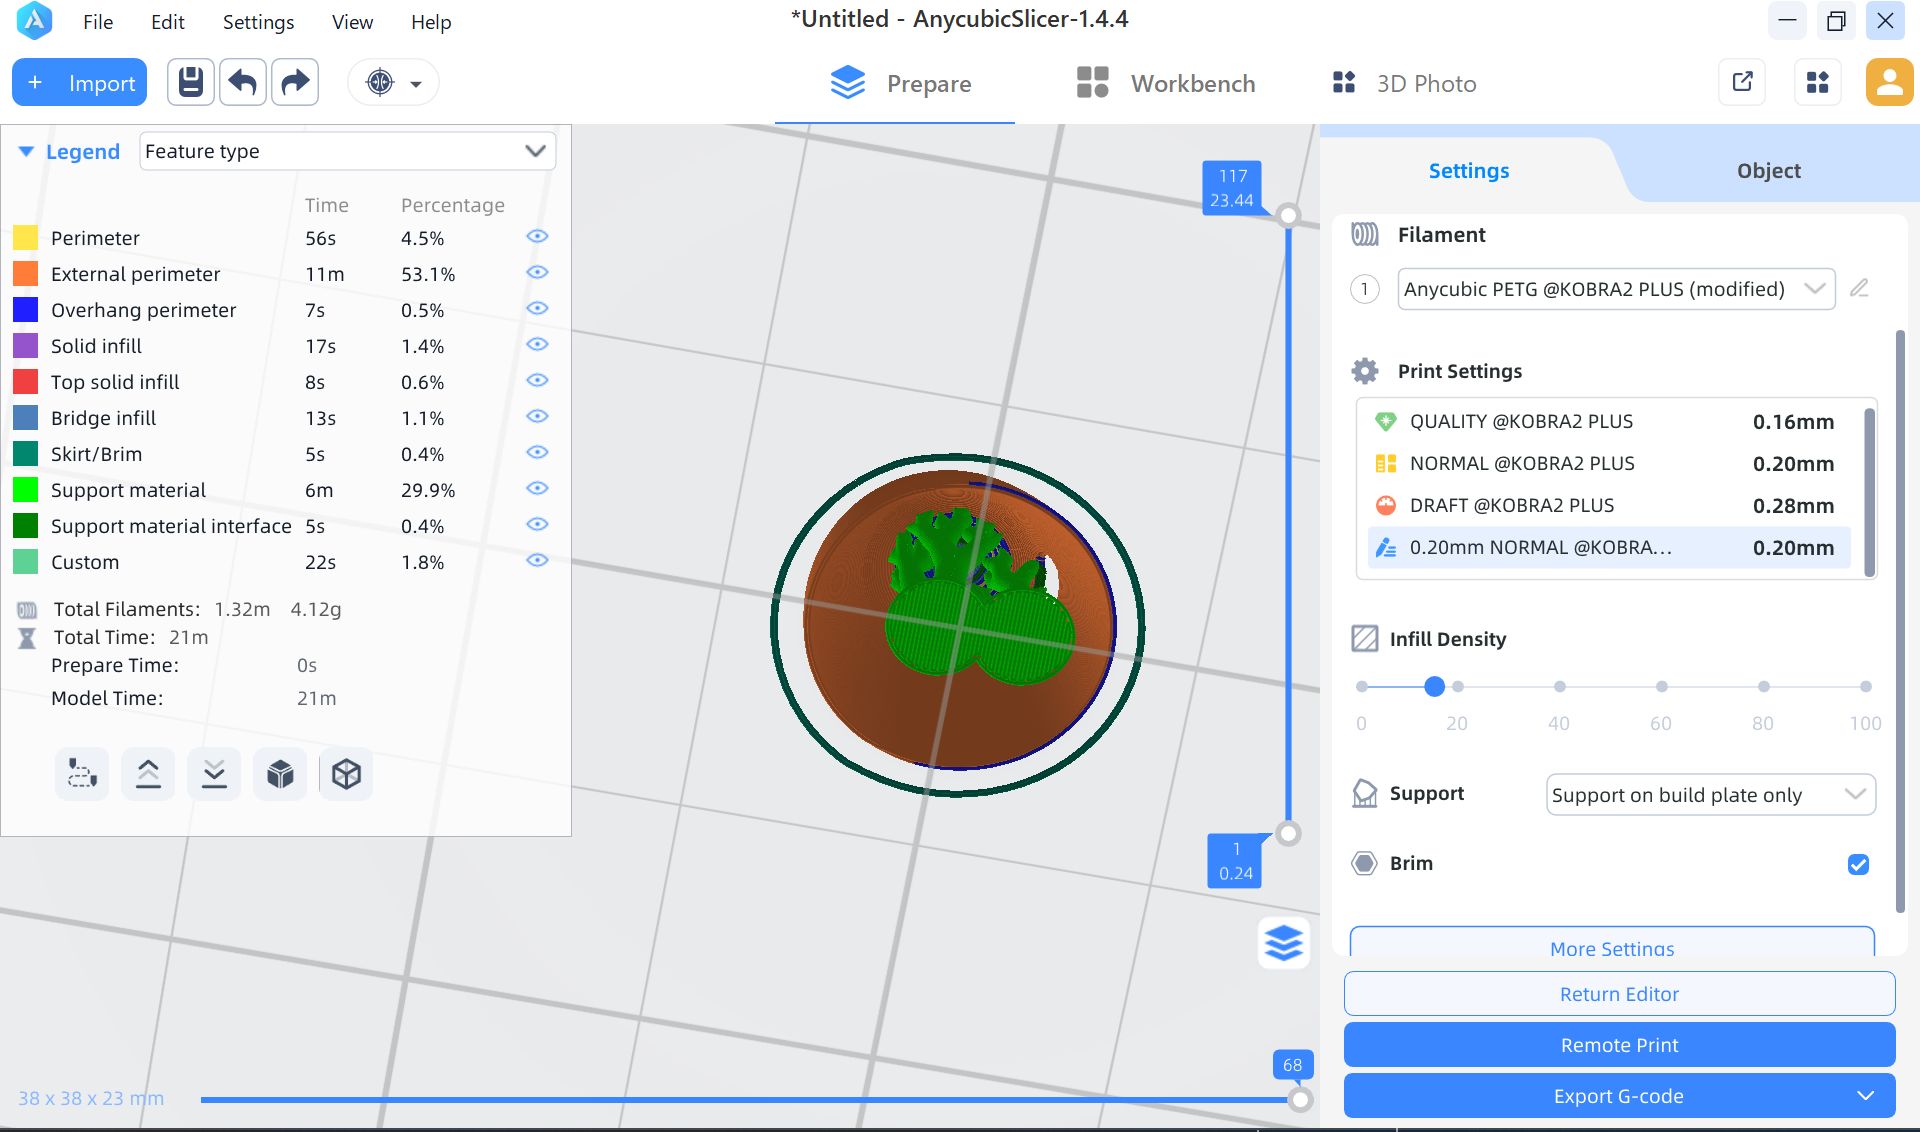Open the View menu
This screenshot has width=1920, height=1132.
[352, 22]
